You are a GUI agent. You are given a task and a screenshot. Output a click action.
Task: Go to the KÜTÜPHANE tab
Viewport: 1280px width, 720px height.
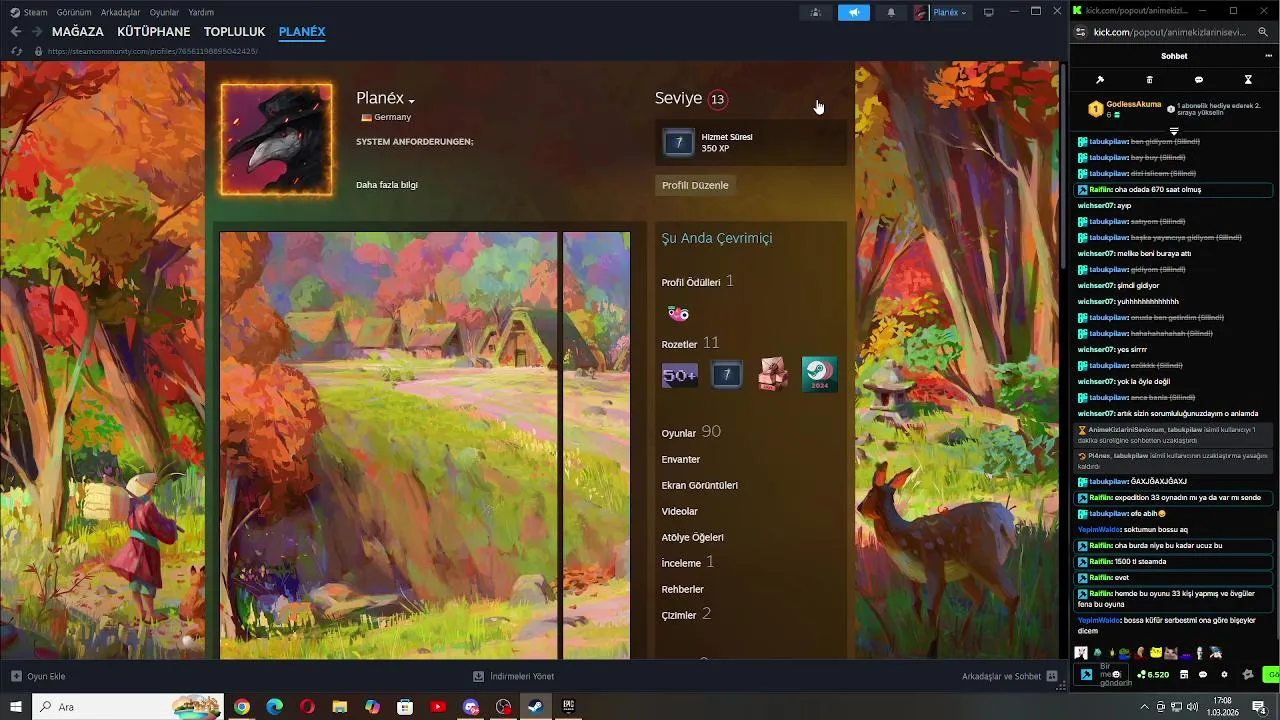154,32
